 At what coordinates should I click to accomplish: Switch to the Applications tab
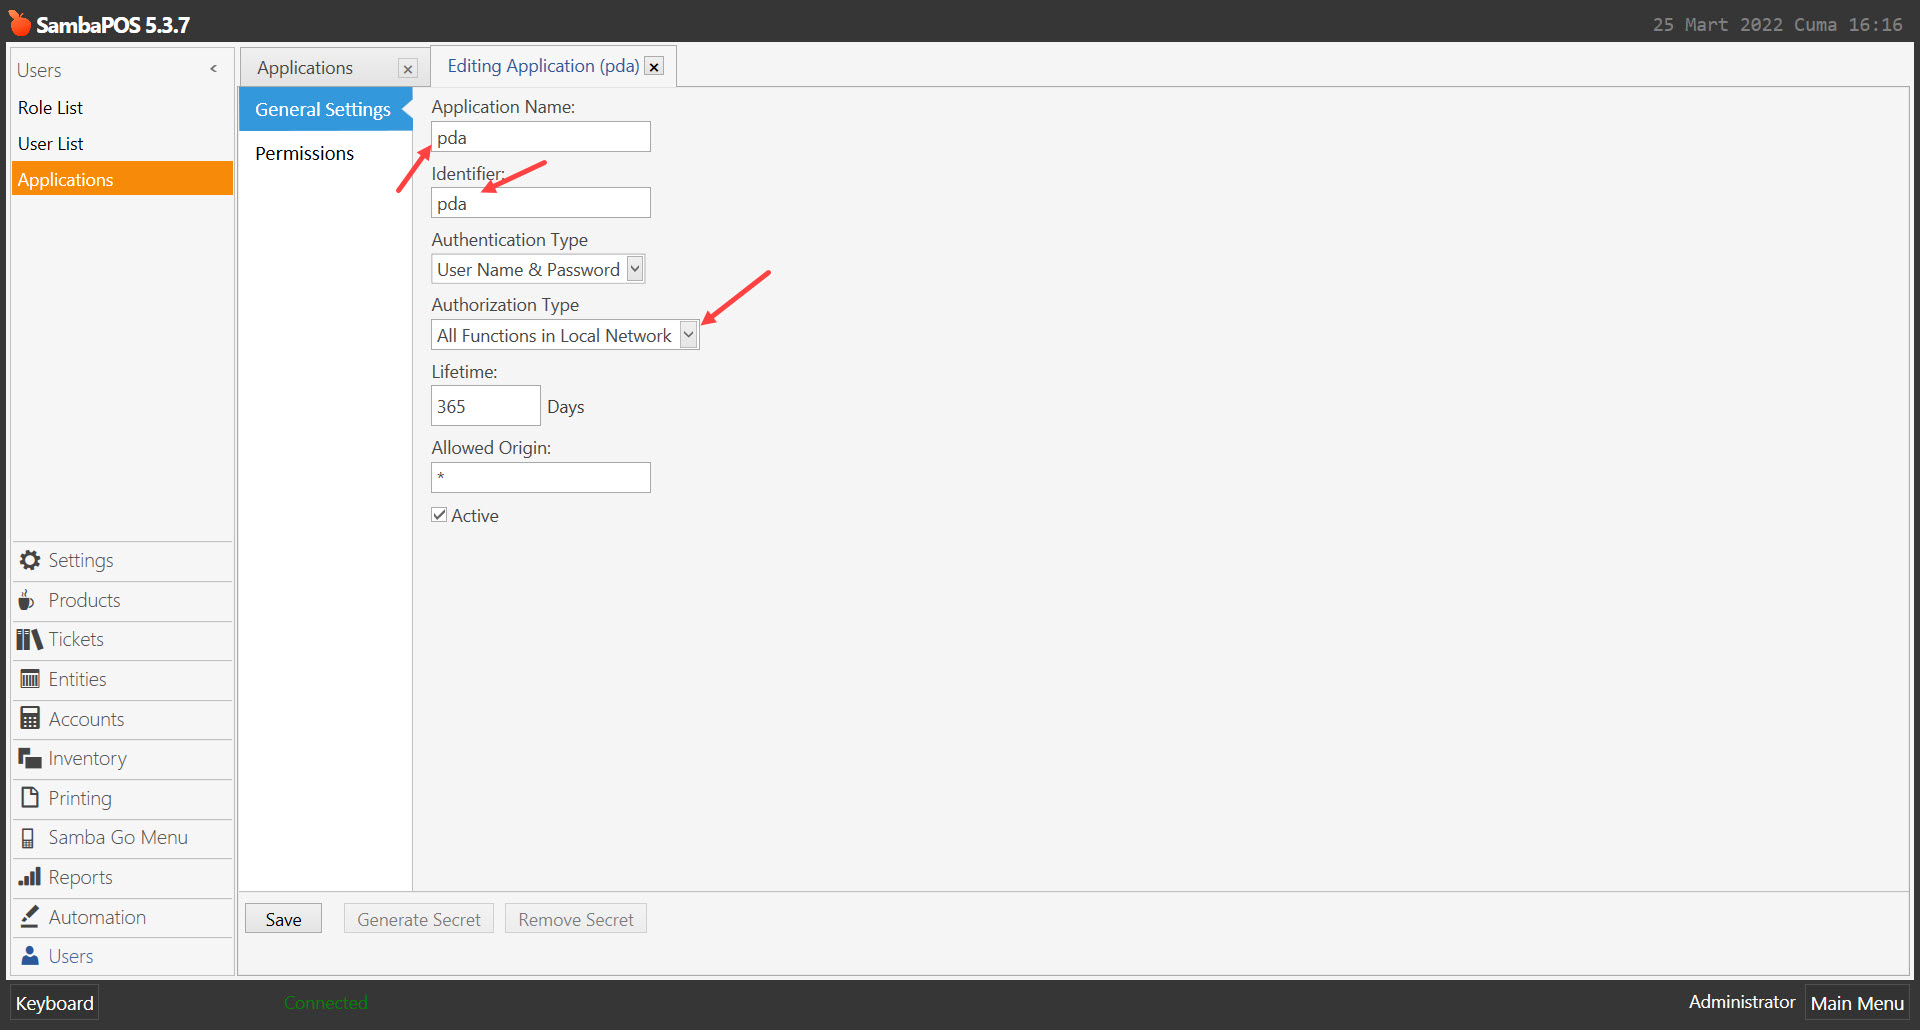[x=305, y=67]
